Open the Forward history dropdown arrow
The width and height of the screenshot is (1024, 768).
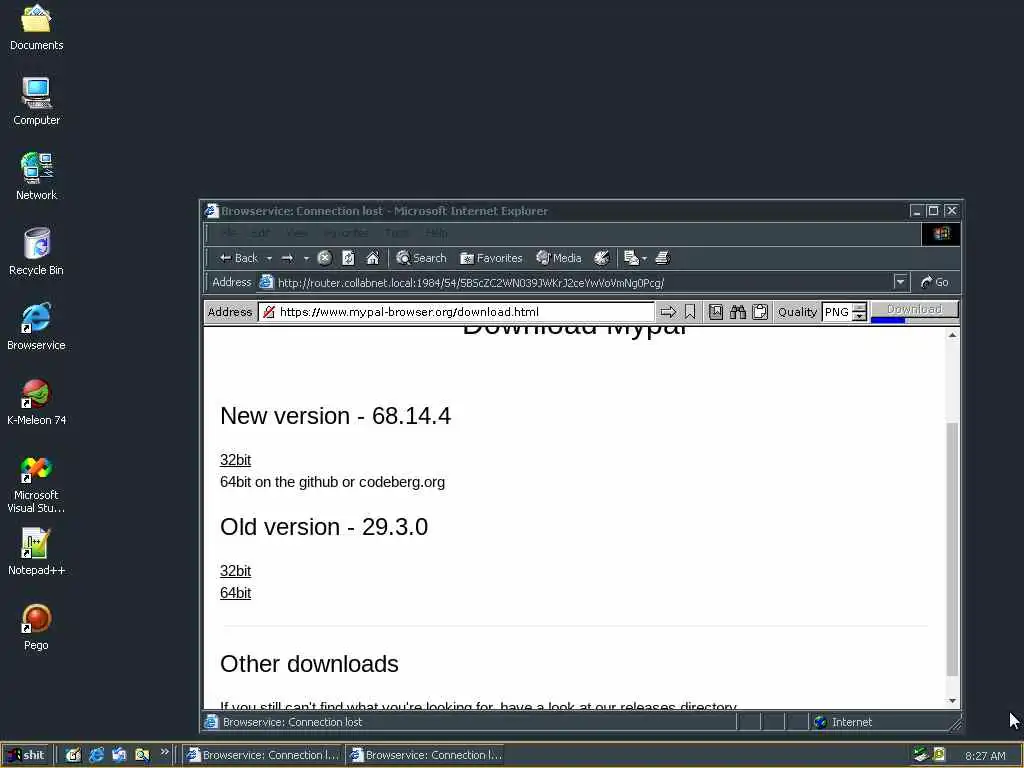pyautogui.click(x=306, y=259)
